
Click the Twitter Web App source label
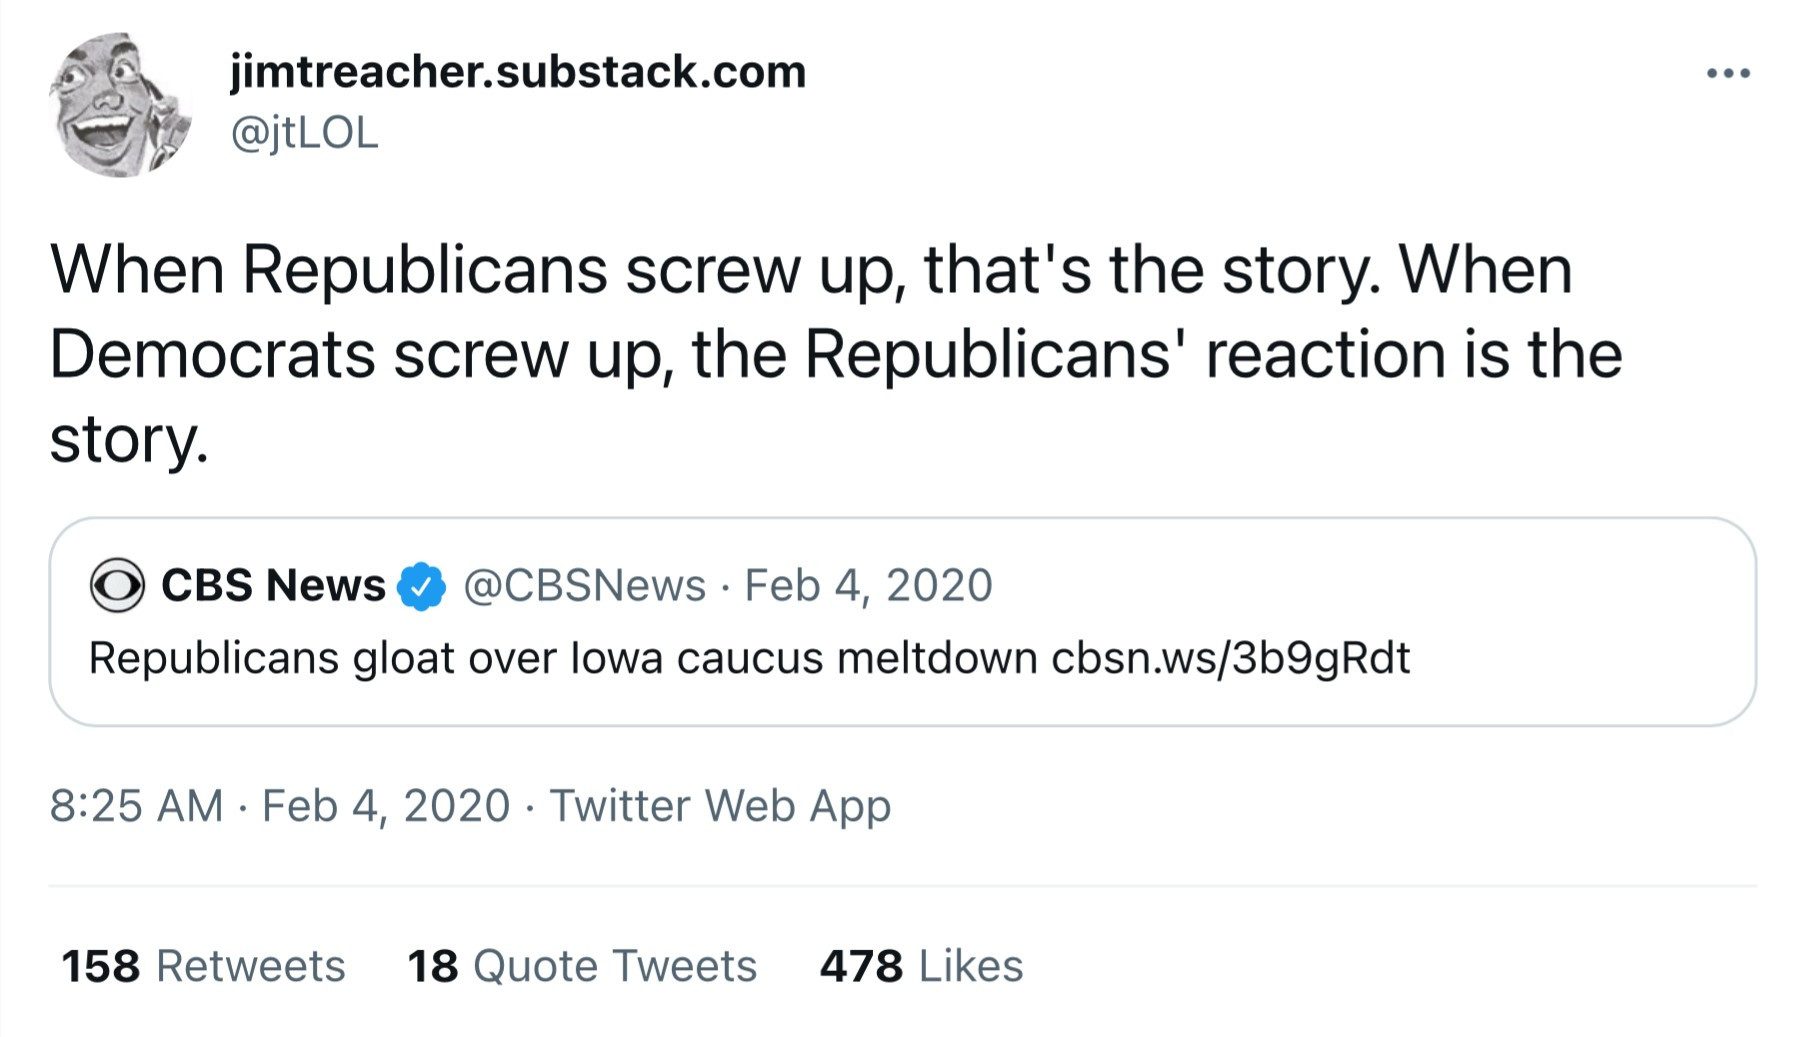point(720,806)
